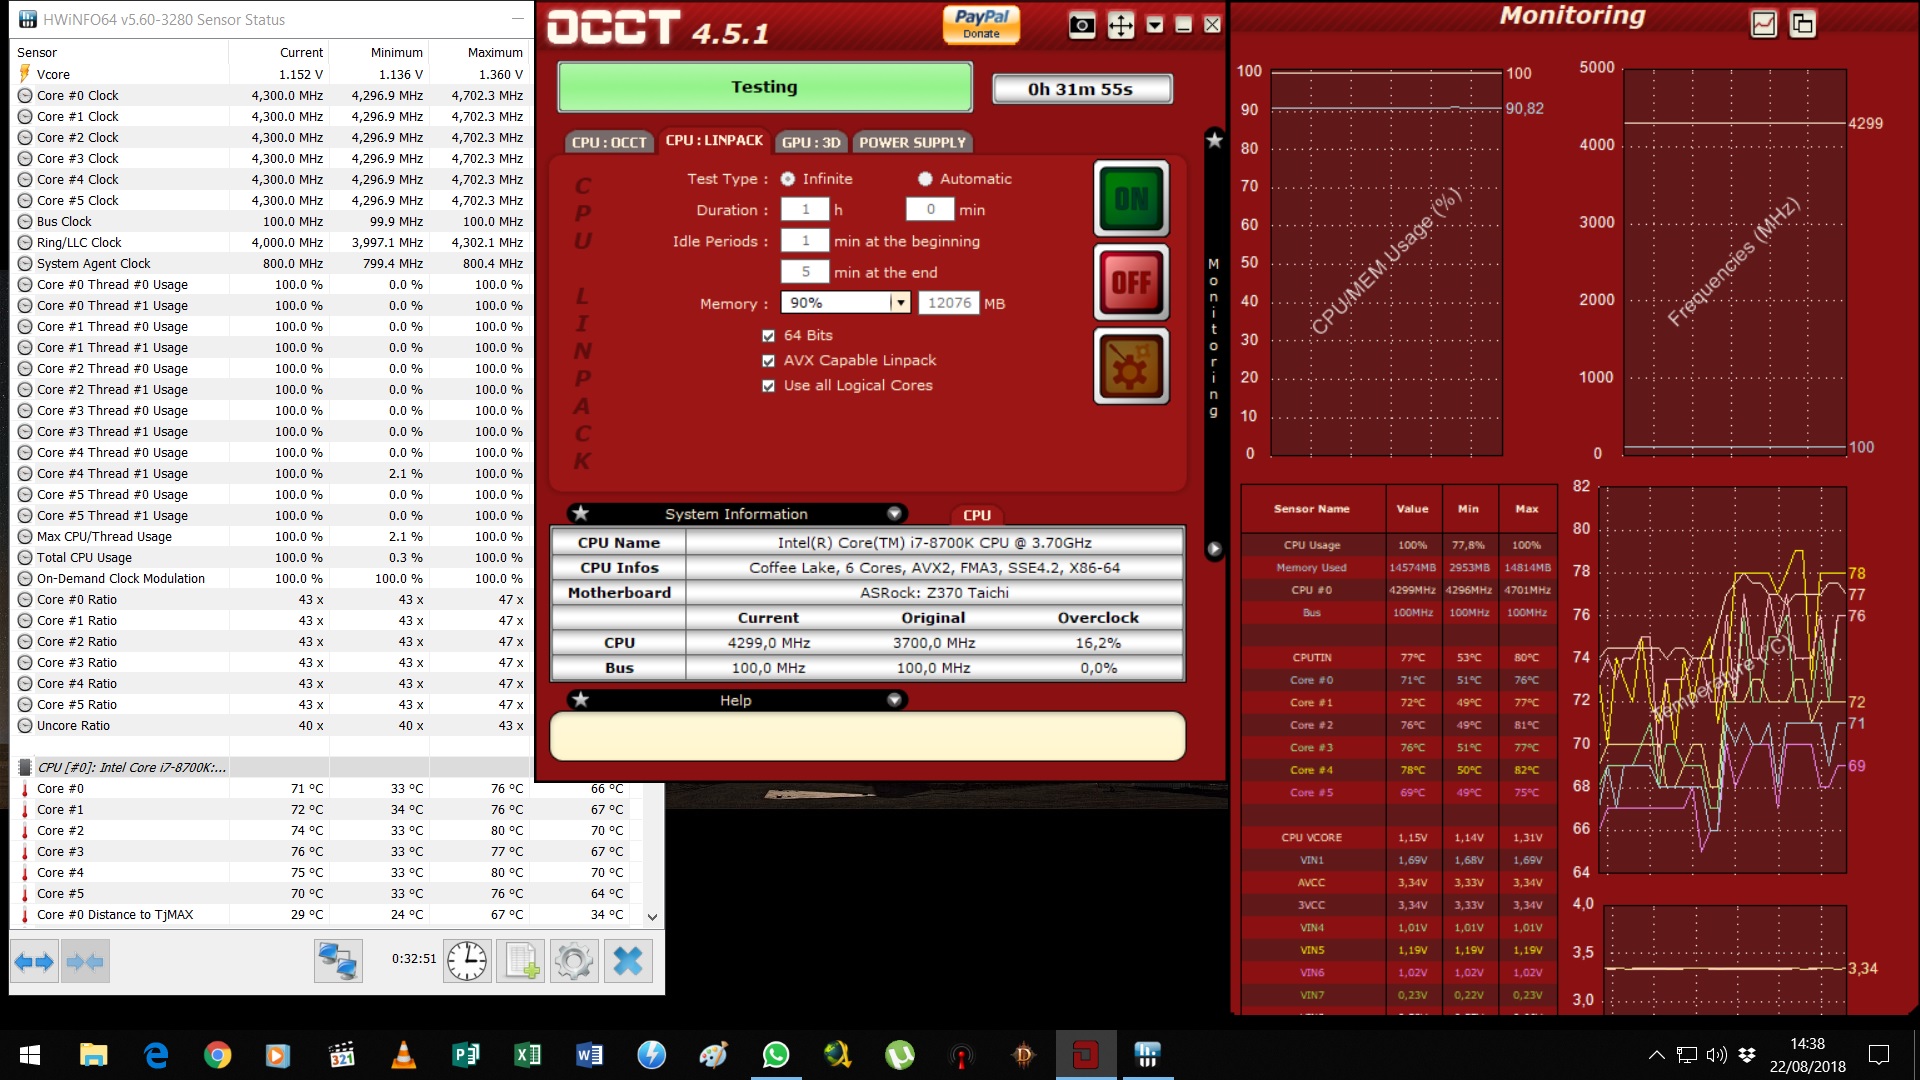Select the Automatic test type radio button
The image size is (1920, 1080).
(x=925, y=179)
